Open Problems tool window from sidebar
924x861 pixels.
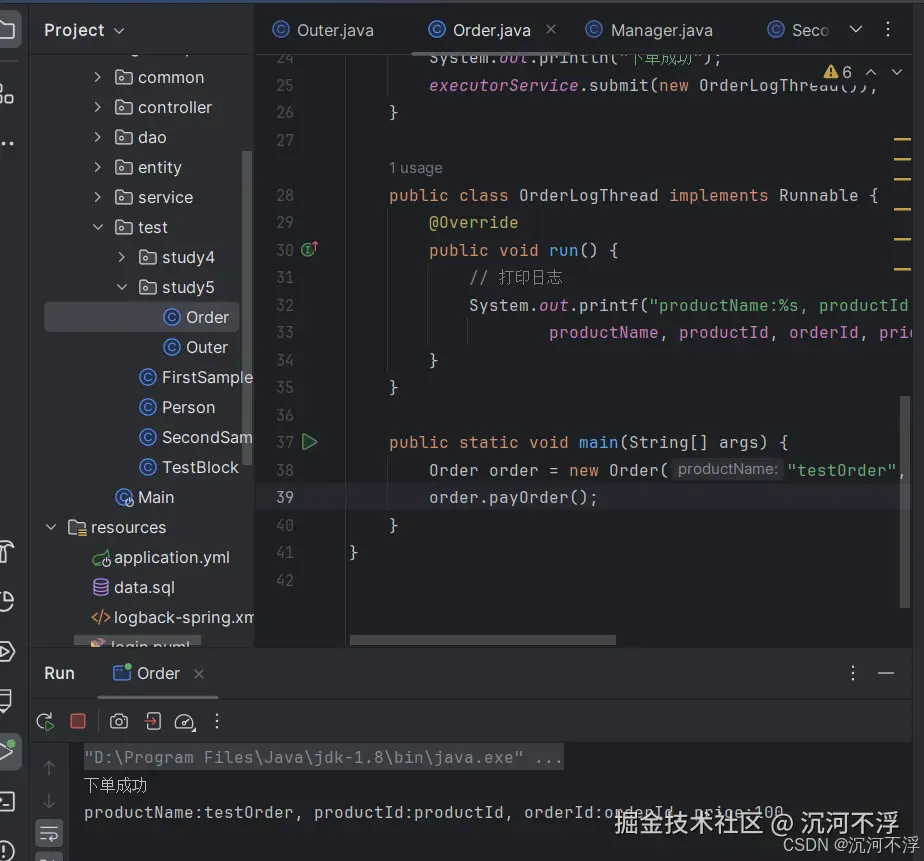pos(6,850)
